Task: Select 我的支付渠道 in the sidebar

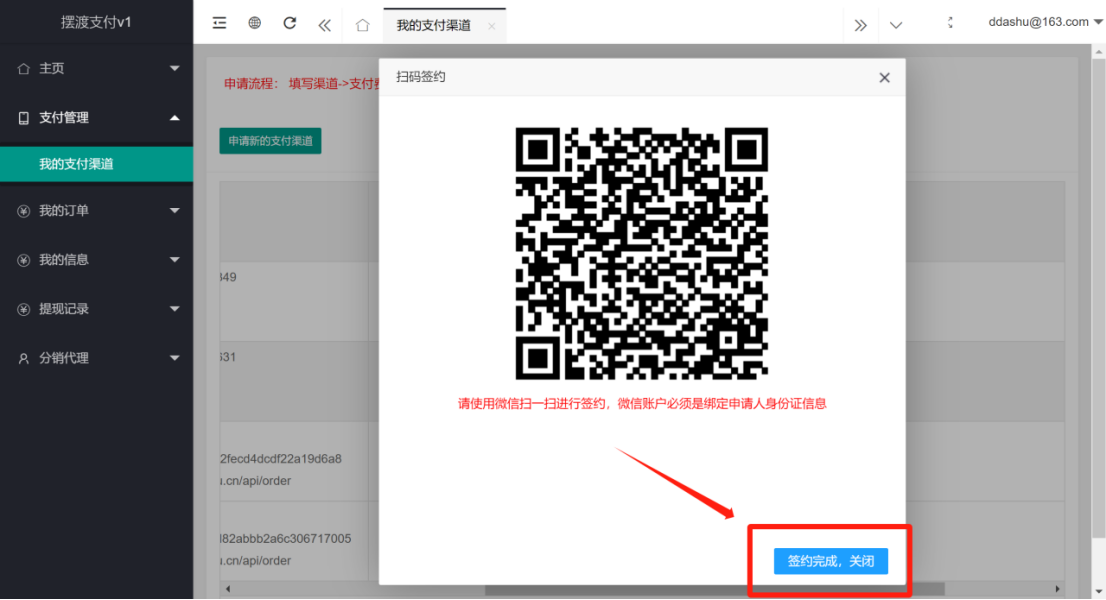Action: 97,164
